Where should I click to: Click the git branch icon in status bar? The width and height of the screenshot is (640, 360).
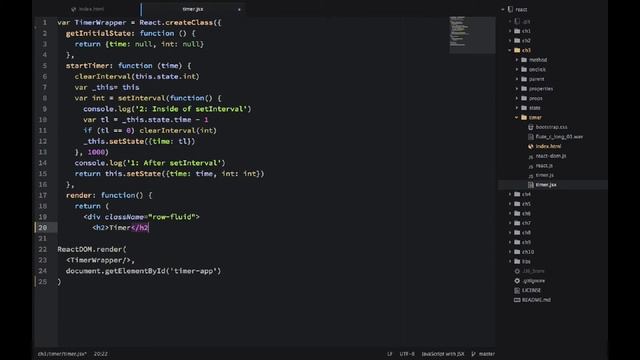click(x=473, y=354)
